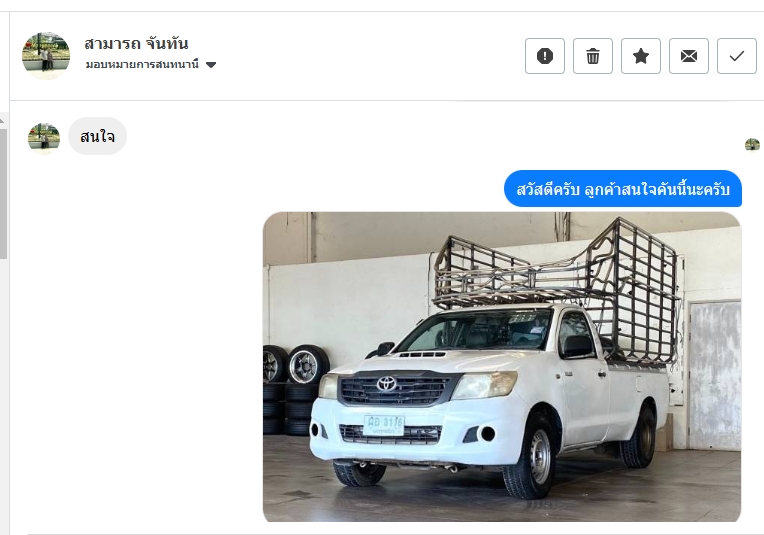Select blue reply สวัสดีครับ ลูกค้าสนใจคันนี้นะครับ
Viewport: 764px width, 535px height.
(623, 189)
